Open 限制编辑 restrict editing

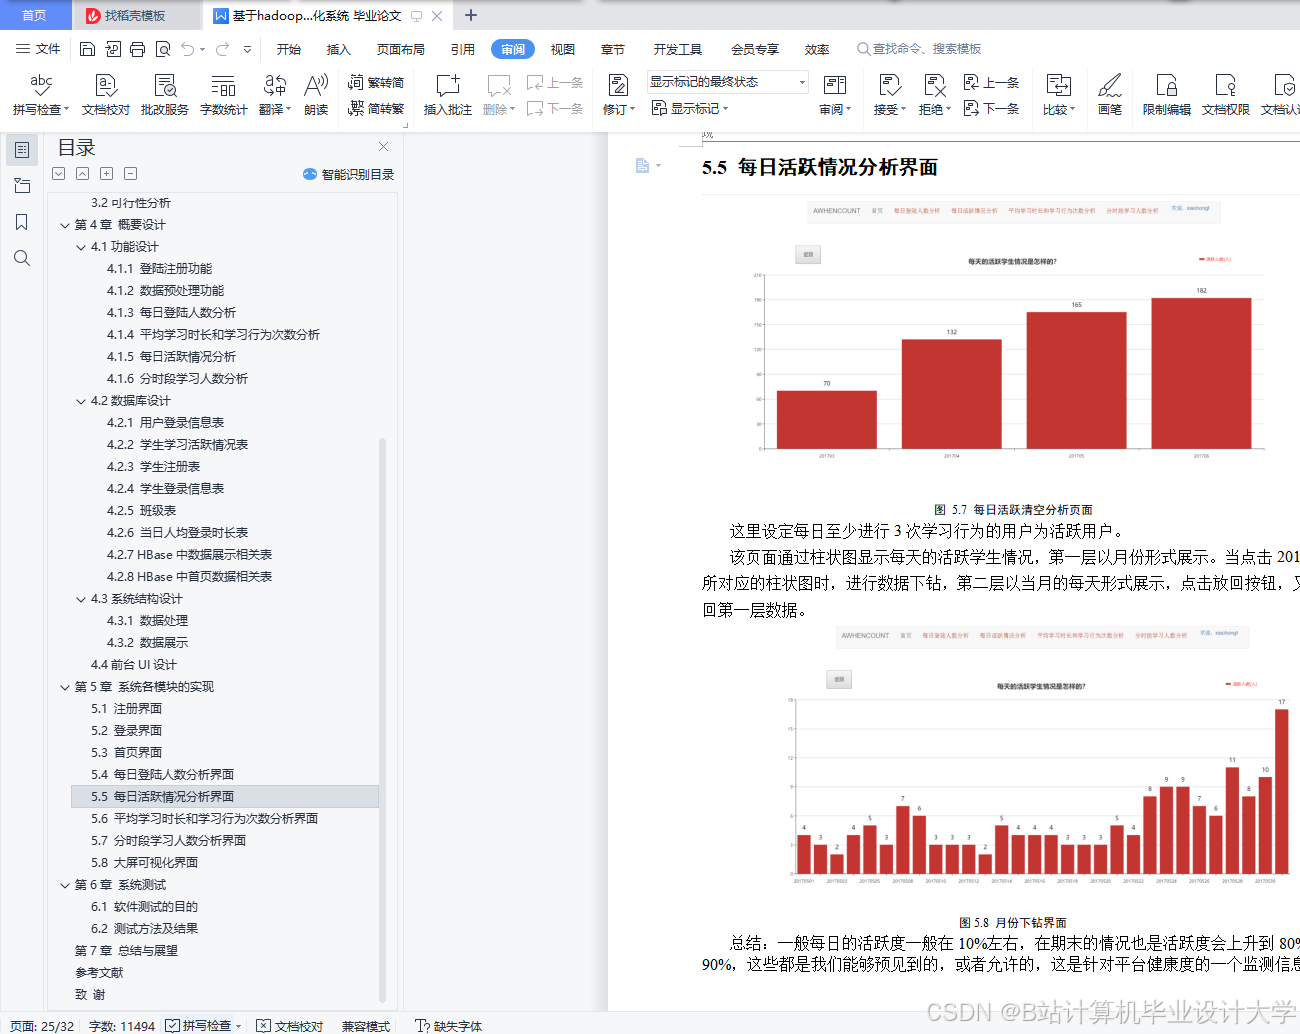[x=1166, y=95]
